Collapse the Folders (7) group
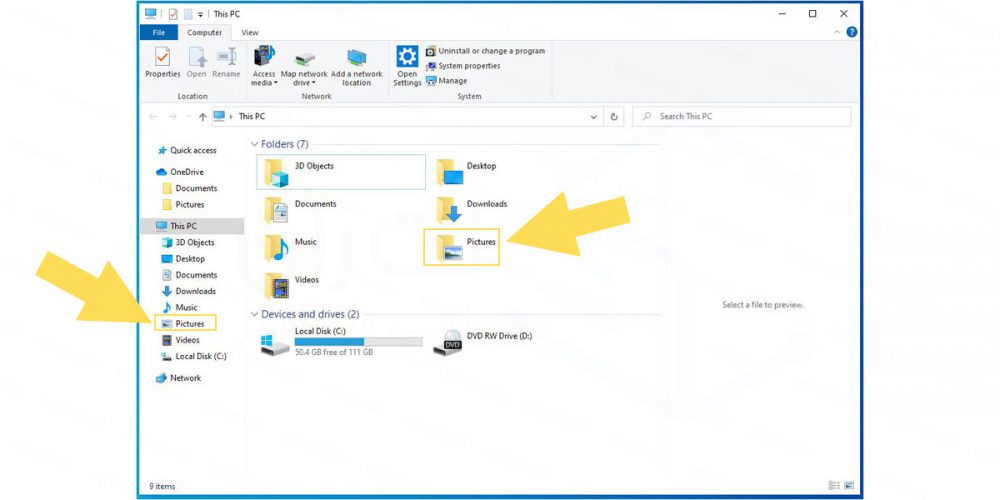 tap(254, 145)
